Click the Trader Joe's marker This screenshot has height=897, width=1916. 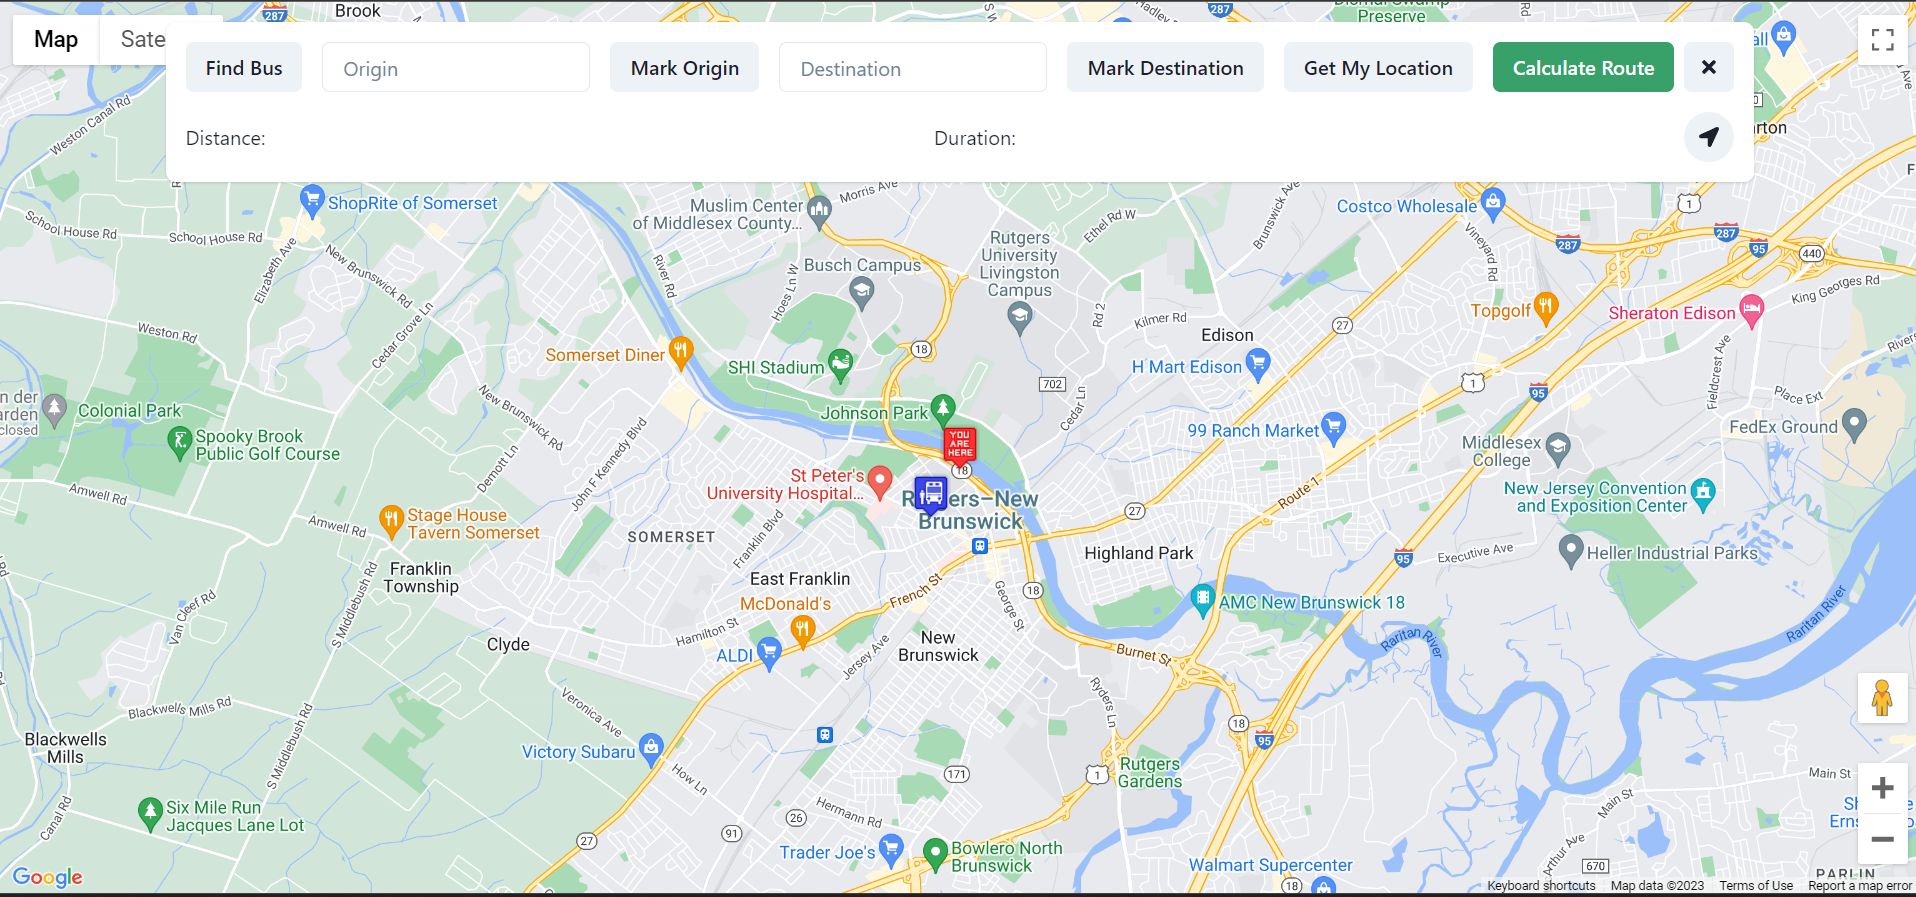(x=891, y=849)
